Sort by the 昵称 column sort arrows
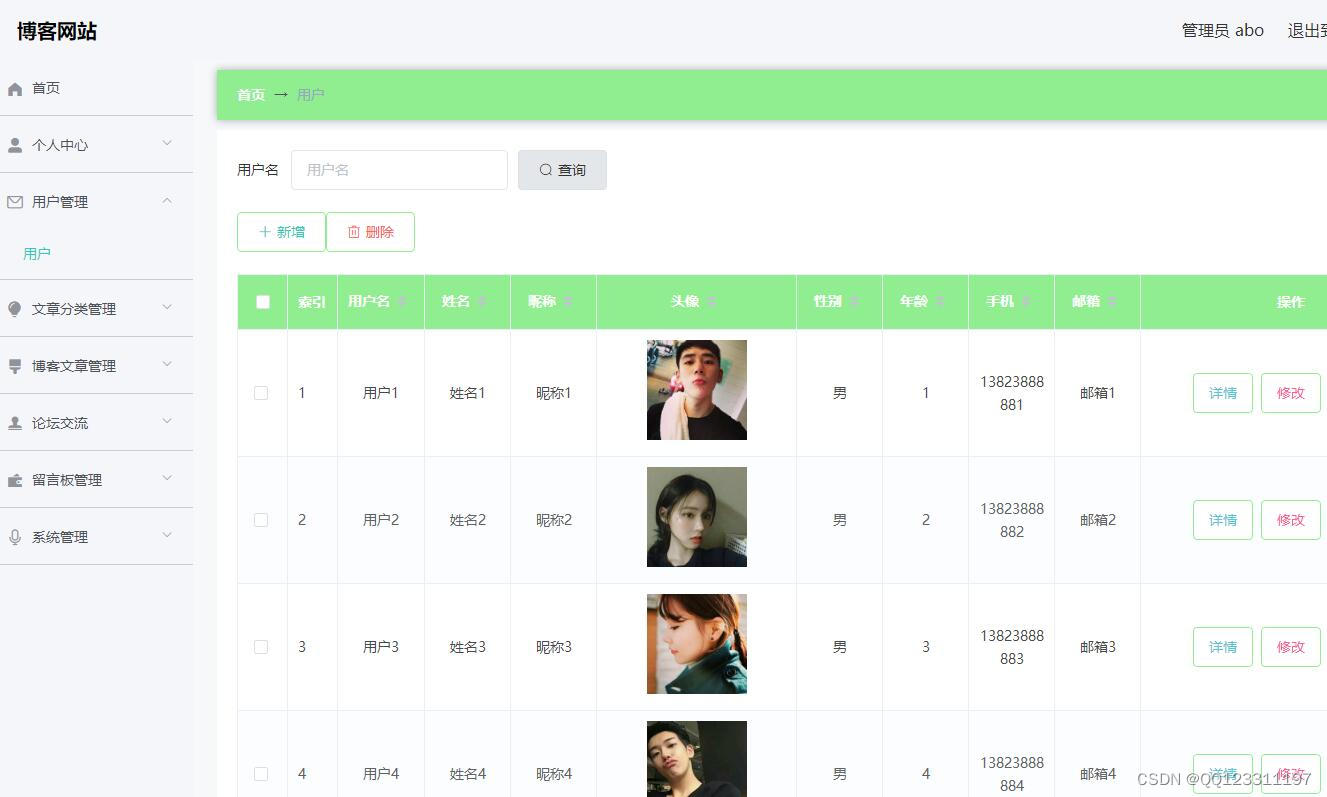This screenshot has width=1327, height=797. 568,302
